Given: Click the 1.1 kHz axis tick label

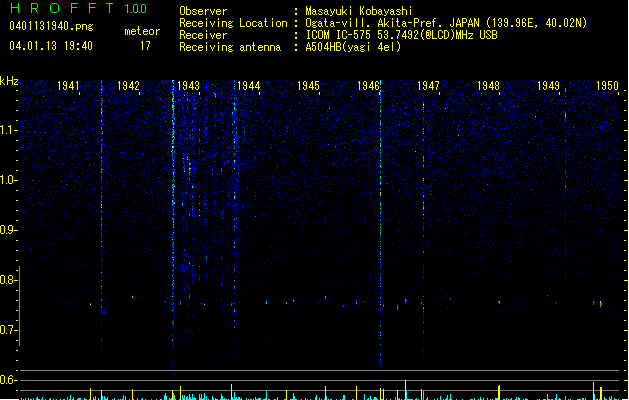Looking at the screenshot, I should [x=7, y=130].
